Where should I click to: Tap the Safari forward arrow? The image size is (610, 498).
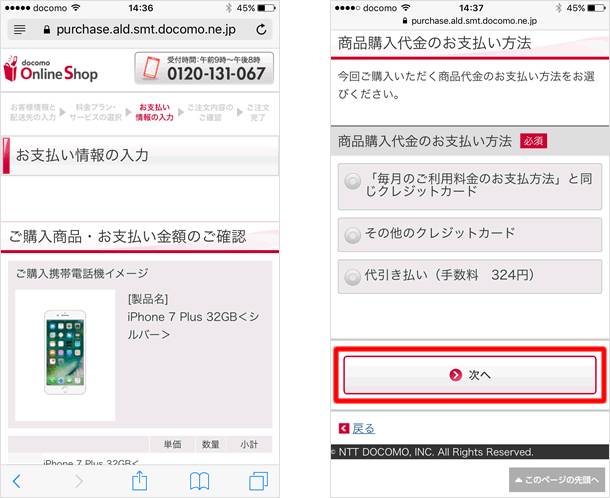pyautogui.click(x=79, y=481)
